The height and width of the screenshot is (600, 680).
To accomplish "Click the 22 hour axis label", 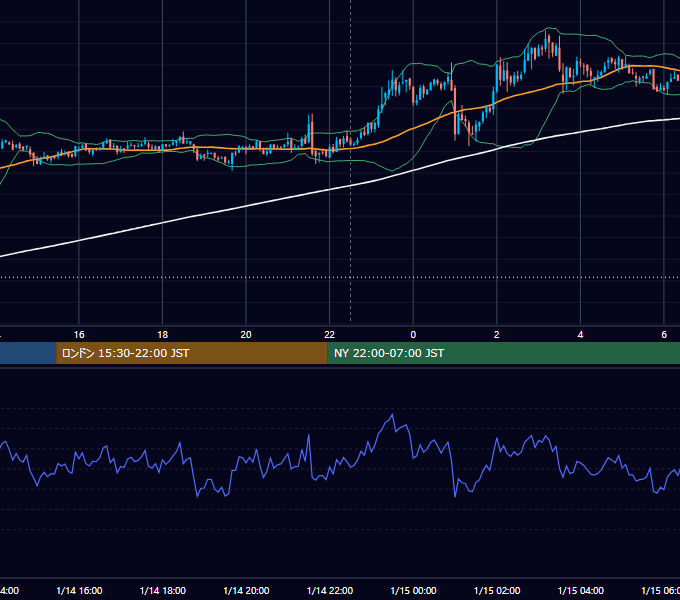I will click(x=330, y=335).
